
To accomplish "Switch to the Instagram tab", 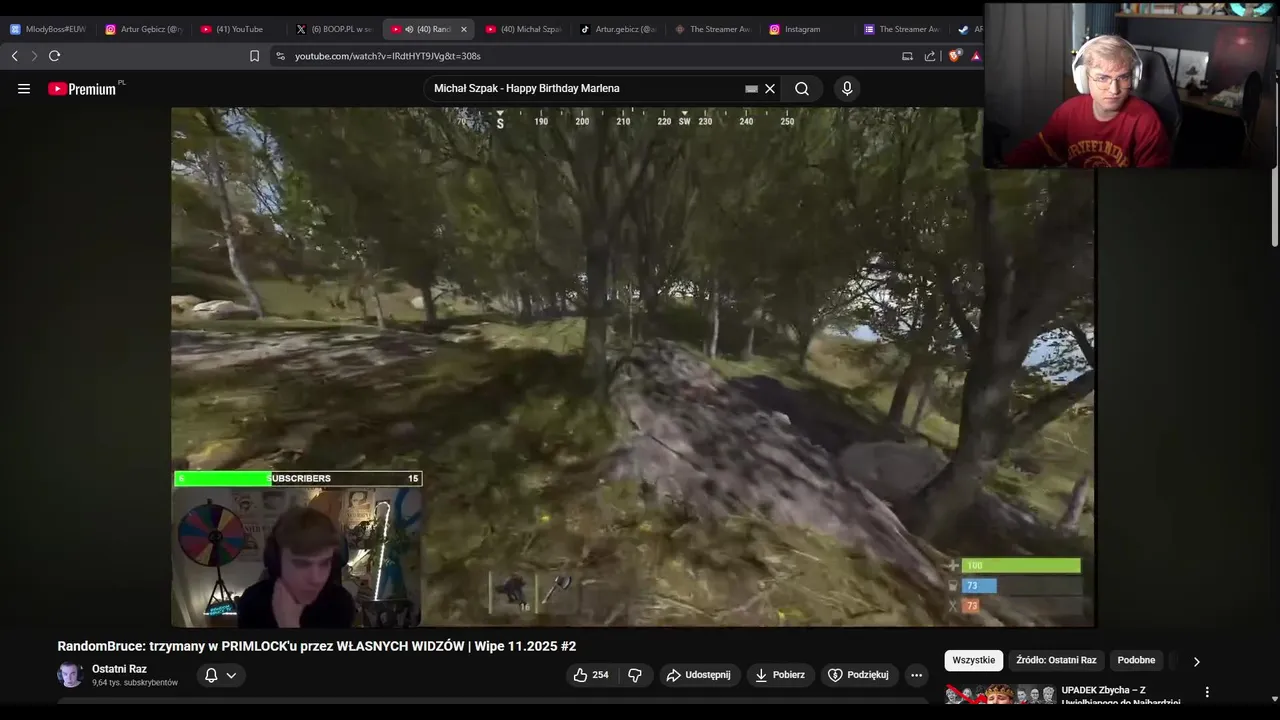I will pyautogui.click(x=808, y=29).
